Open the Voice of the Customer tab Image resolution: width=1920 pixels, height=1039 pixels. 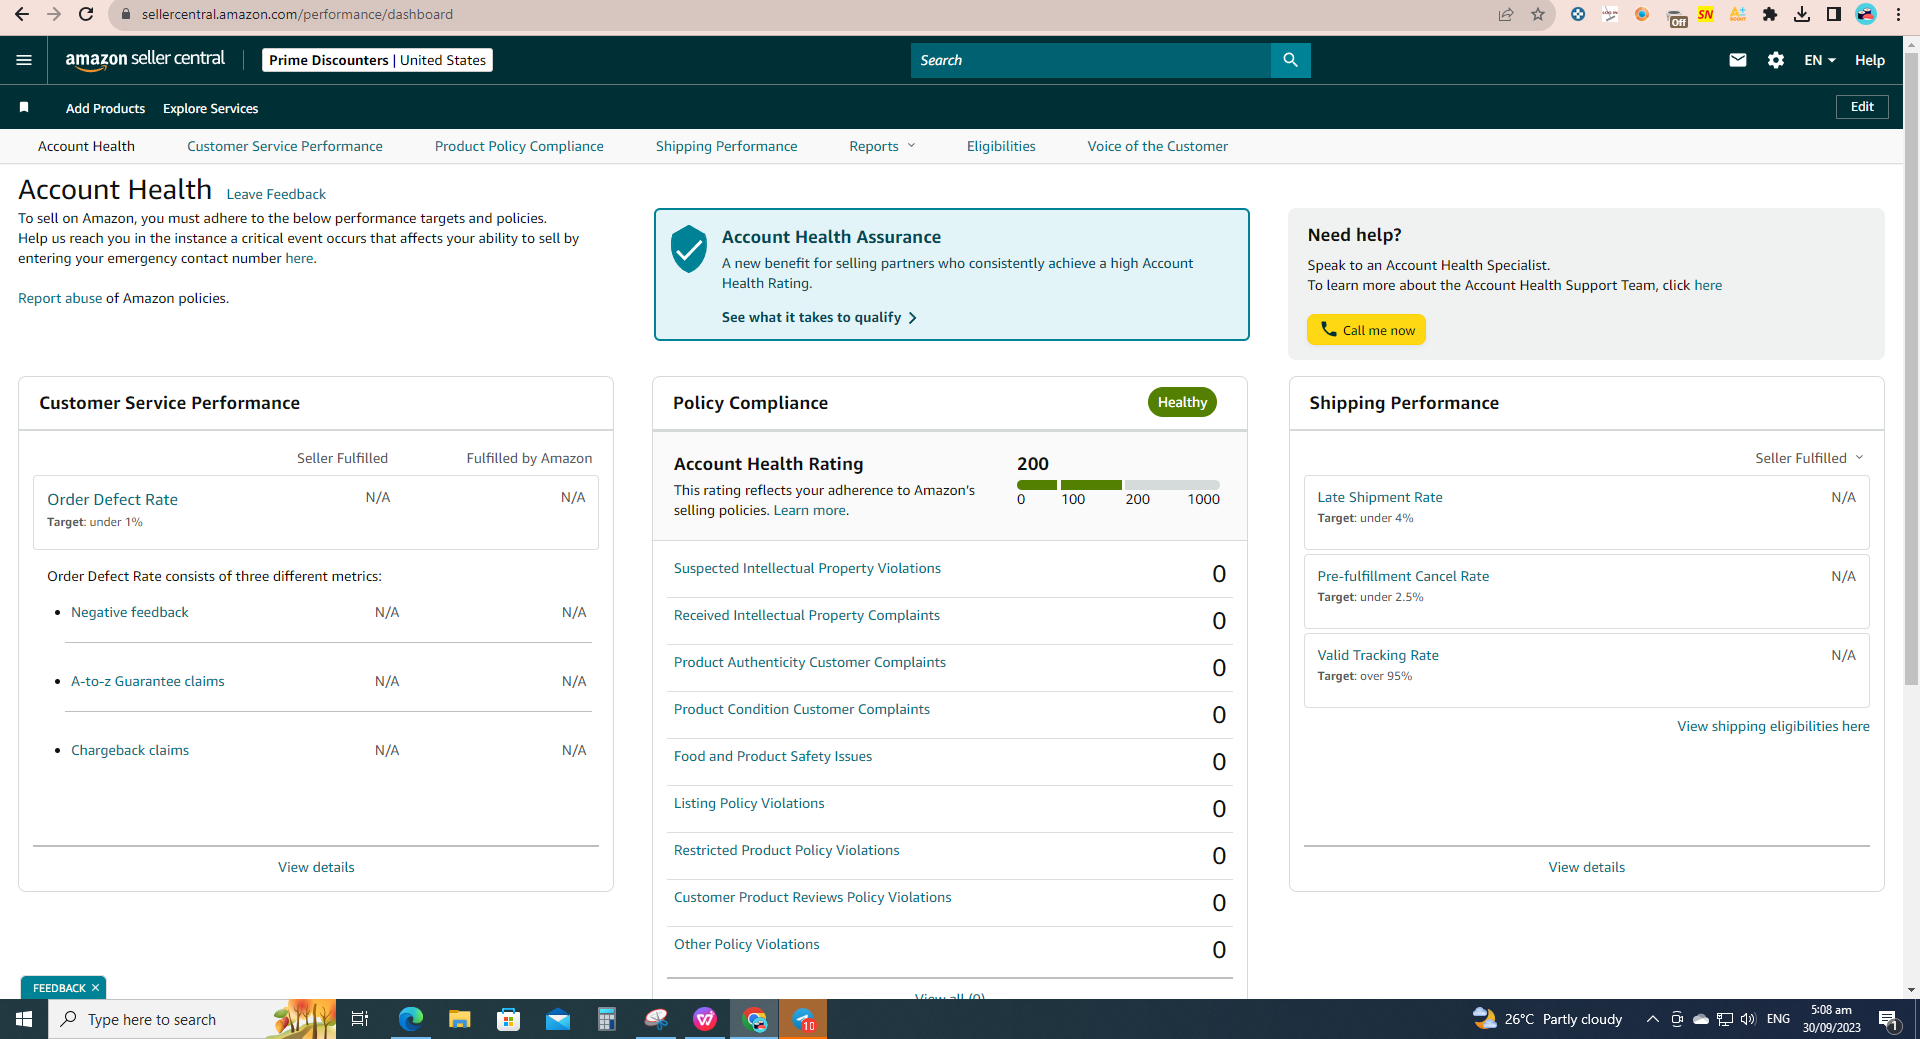point(1157,146)
